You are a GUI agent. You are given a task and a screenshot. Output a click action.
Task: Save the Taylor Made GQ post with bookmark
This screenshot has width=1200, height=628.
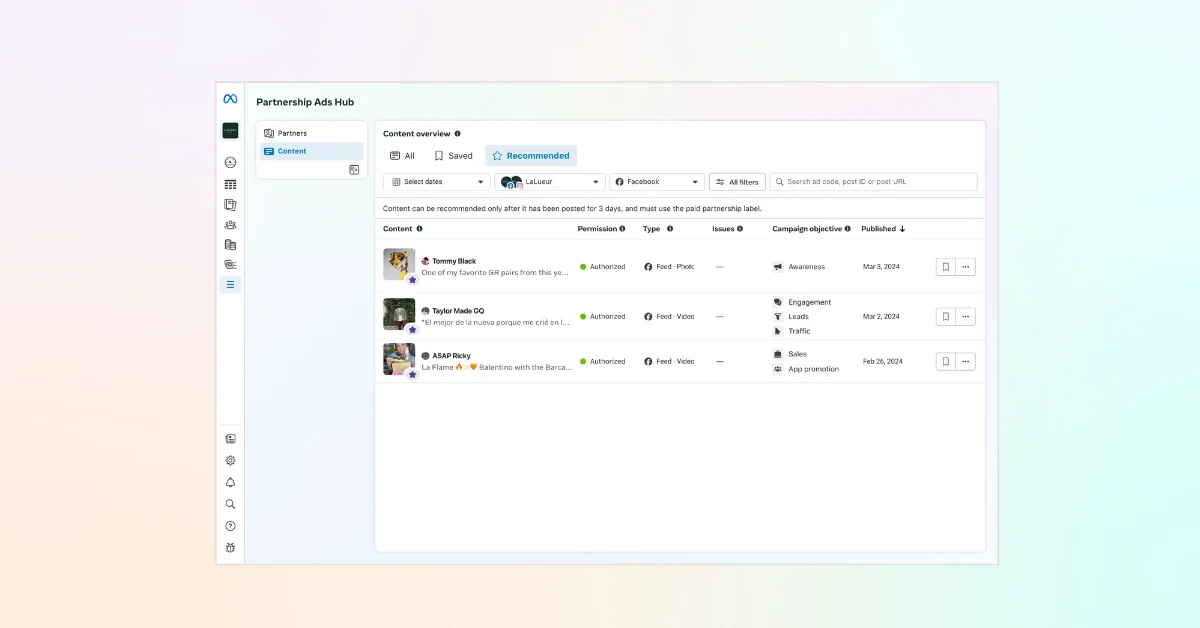coord(946,317)
